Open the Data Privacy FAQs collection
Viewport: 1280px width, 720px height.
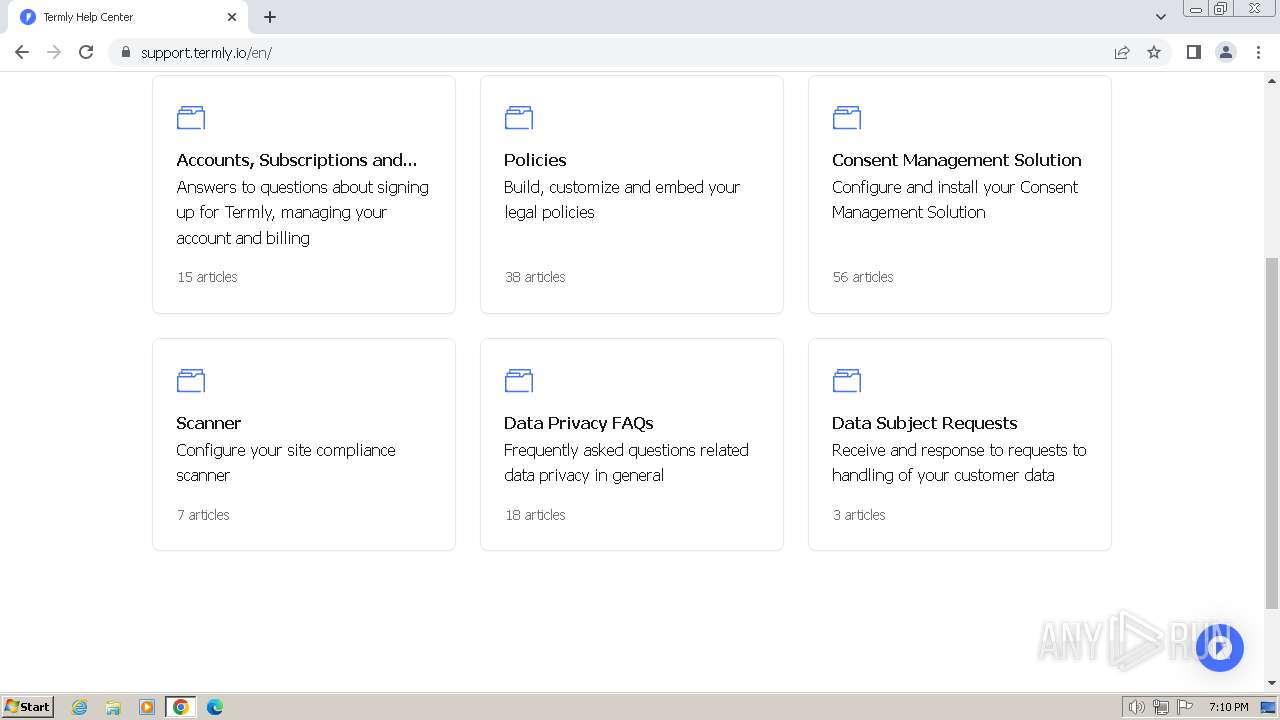pos(578,423)
